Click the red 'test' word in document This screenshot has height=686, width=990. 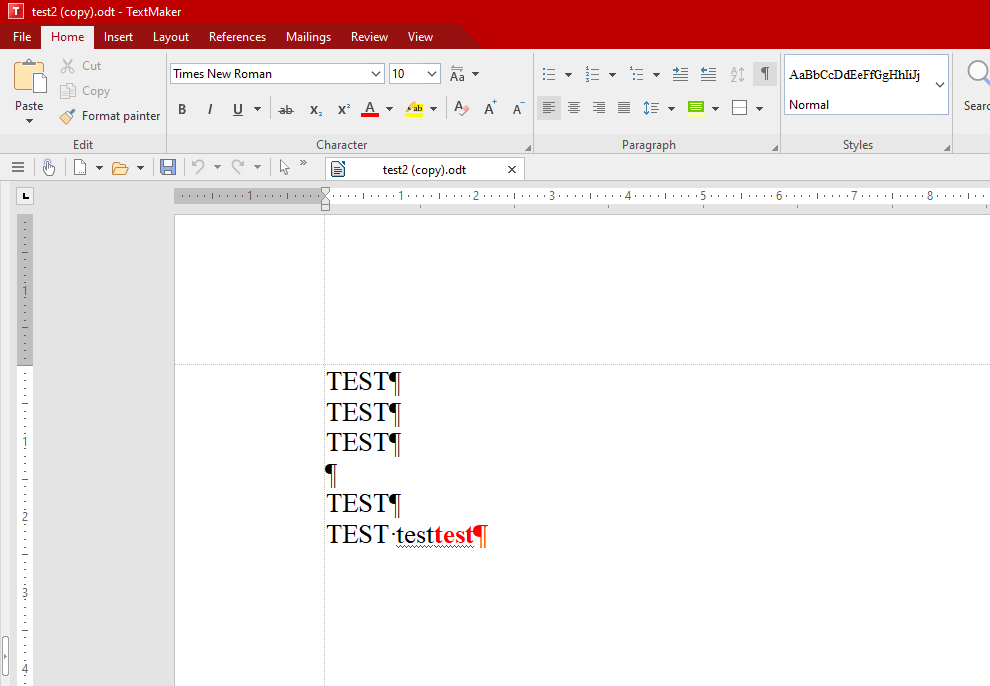(453, 535)
